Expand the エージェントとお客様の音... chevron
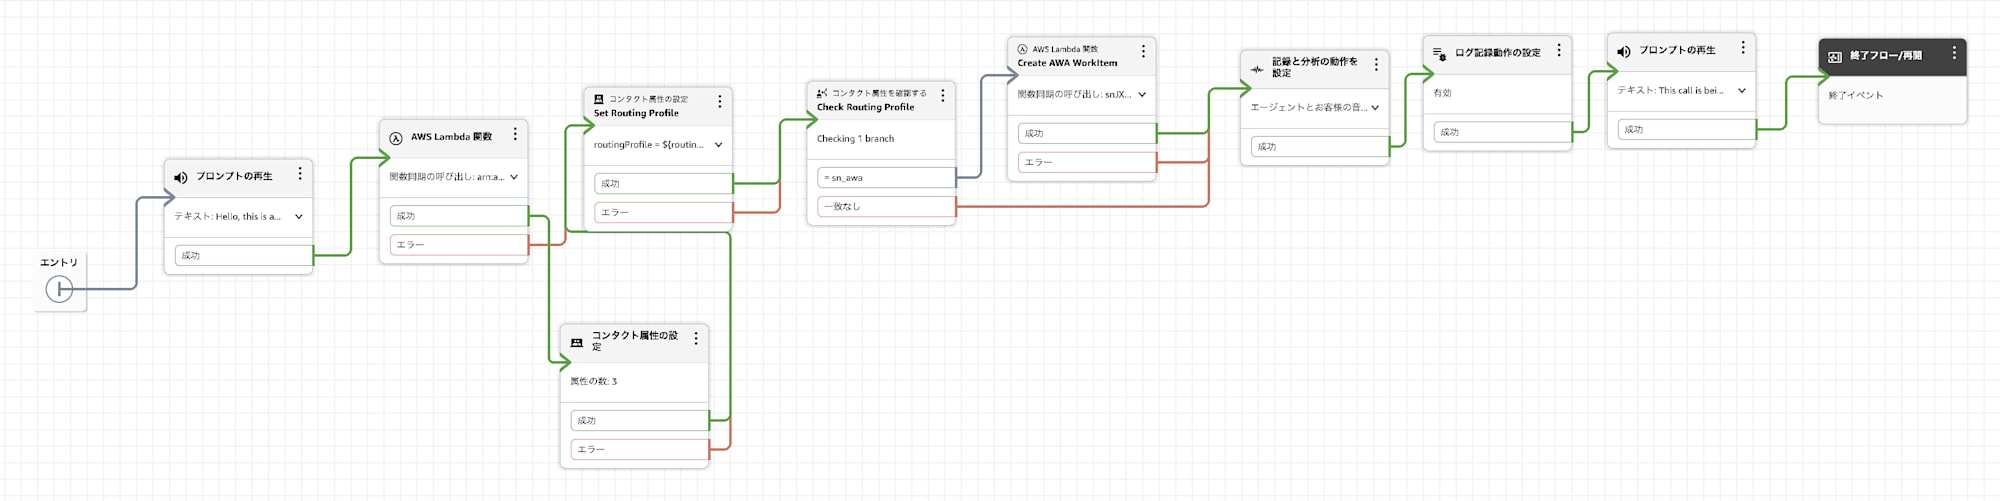The width and height of the screenshot is (2000, 501). (x=1375, y=108)
